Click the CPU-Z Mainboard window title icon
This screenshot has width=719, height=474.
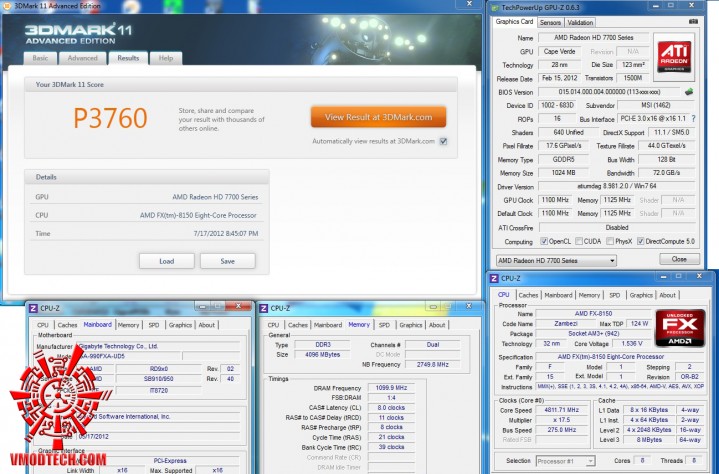point(33,309)
